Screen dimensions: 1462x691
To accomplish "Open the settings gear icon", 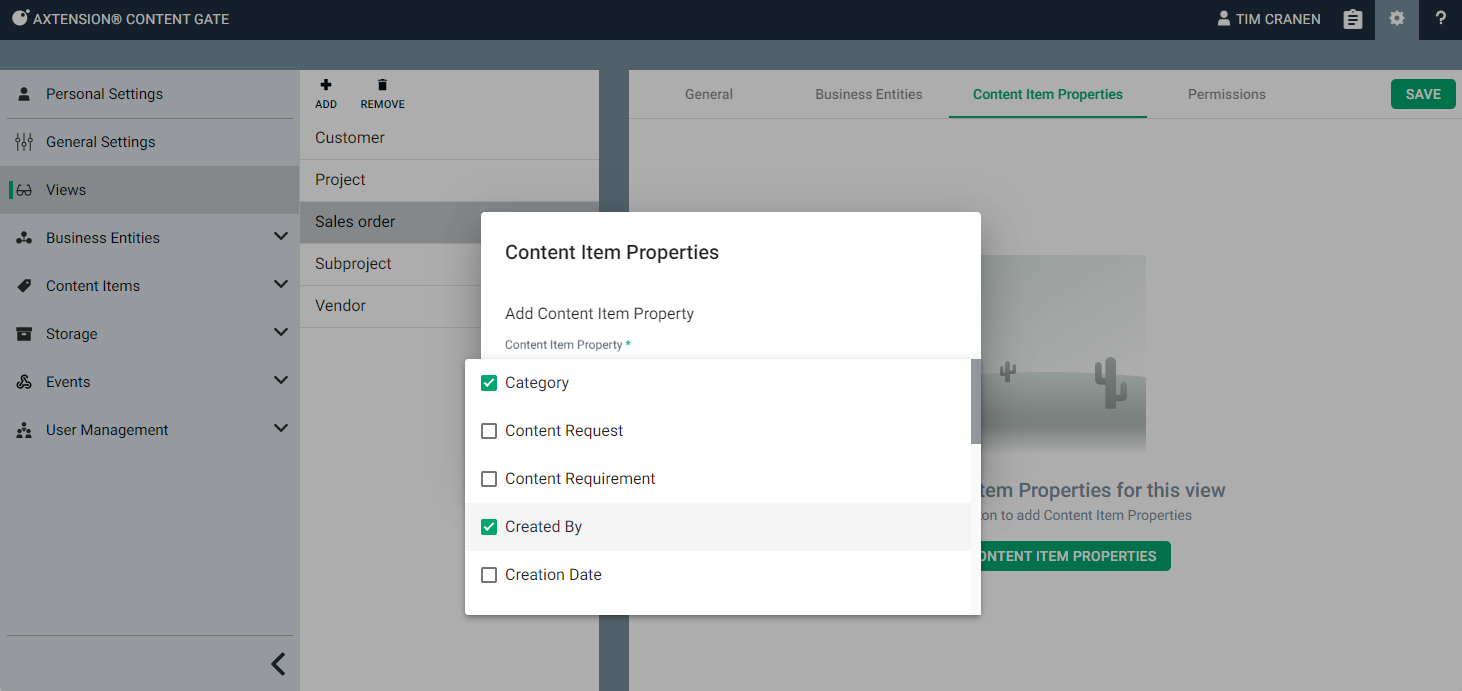I will point(1397,19).
